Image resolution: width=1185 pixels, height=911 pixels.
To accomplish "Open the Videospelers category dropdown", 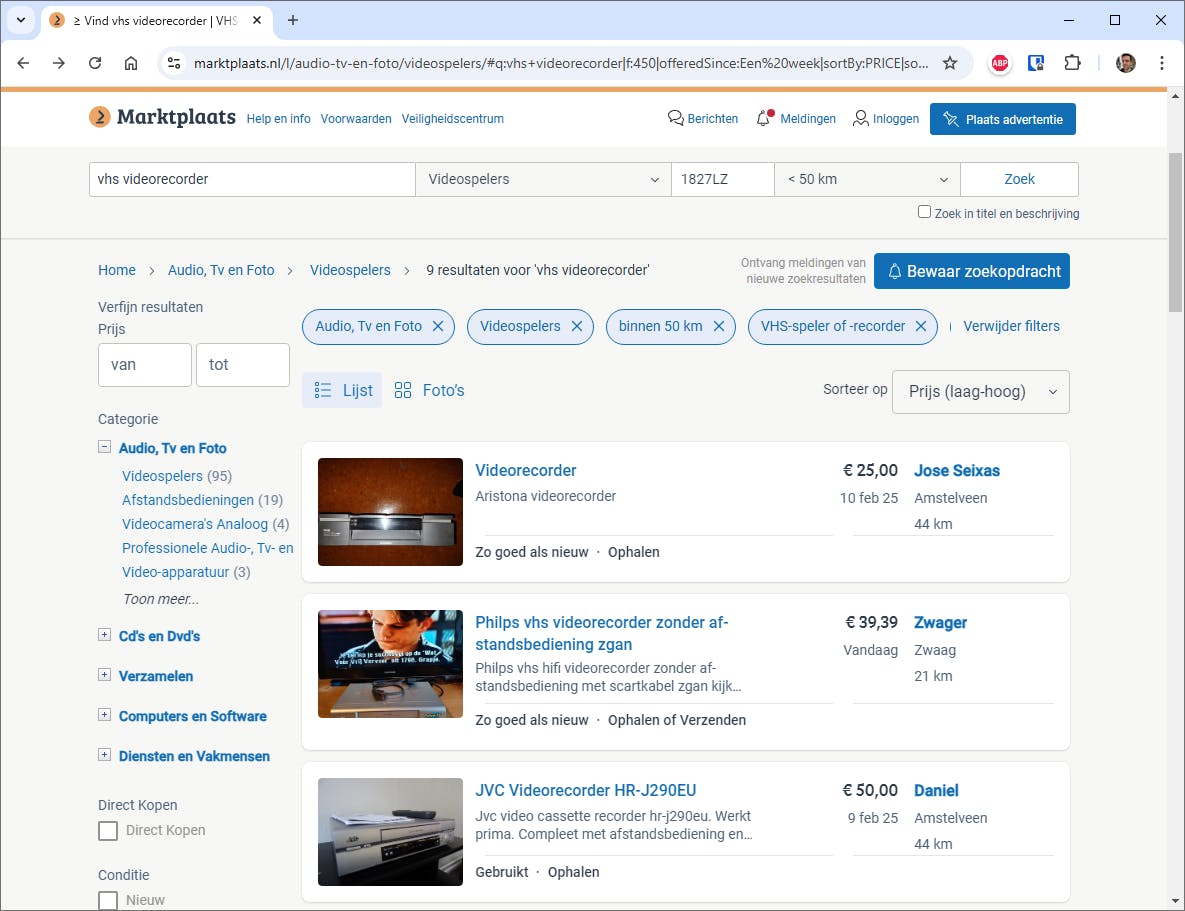I will (x=543, y=179).
